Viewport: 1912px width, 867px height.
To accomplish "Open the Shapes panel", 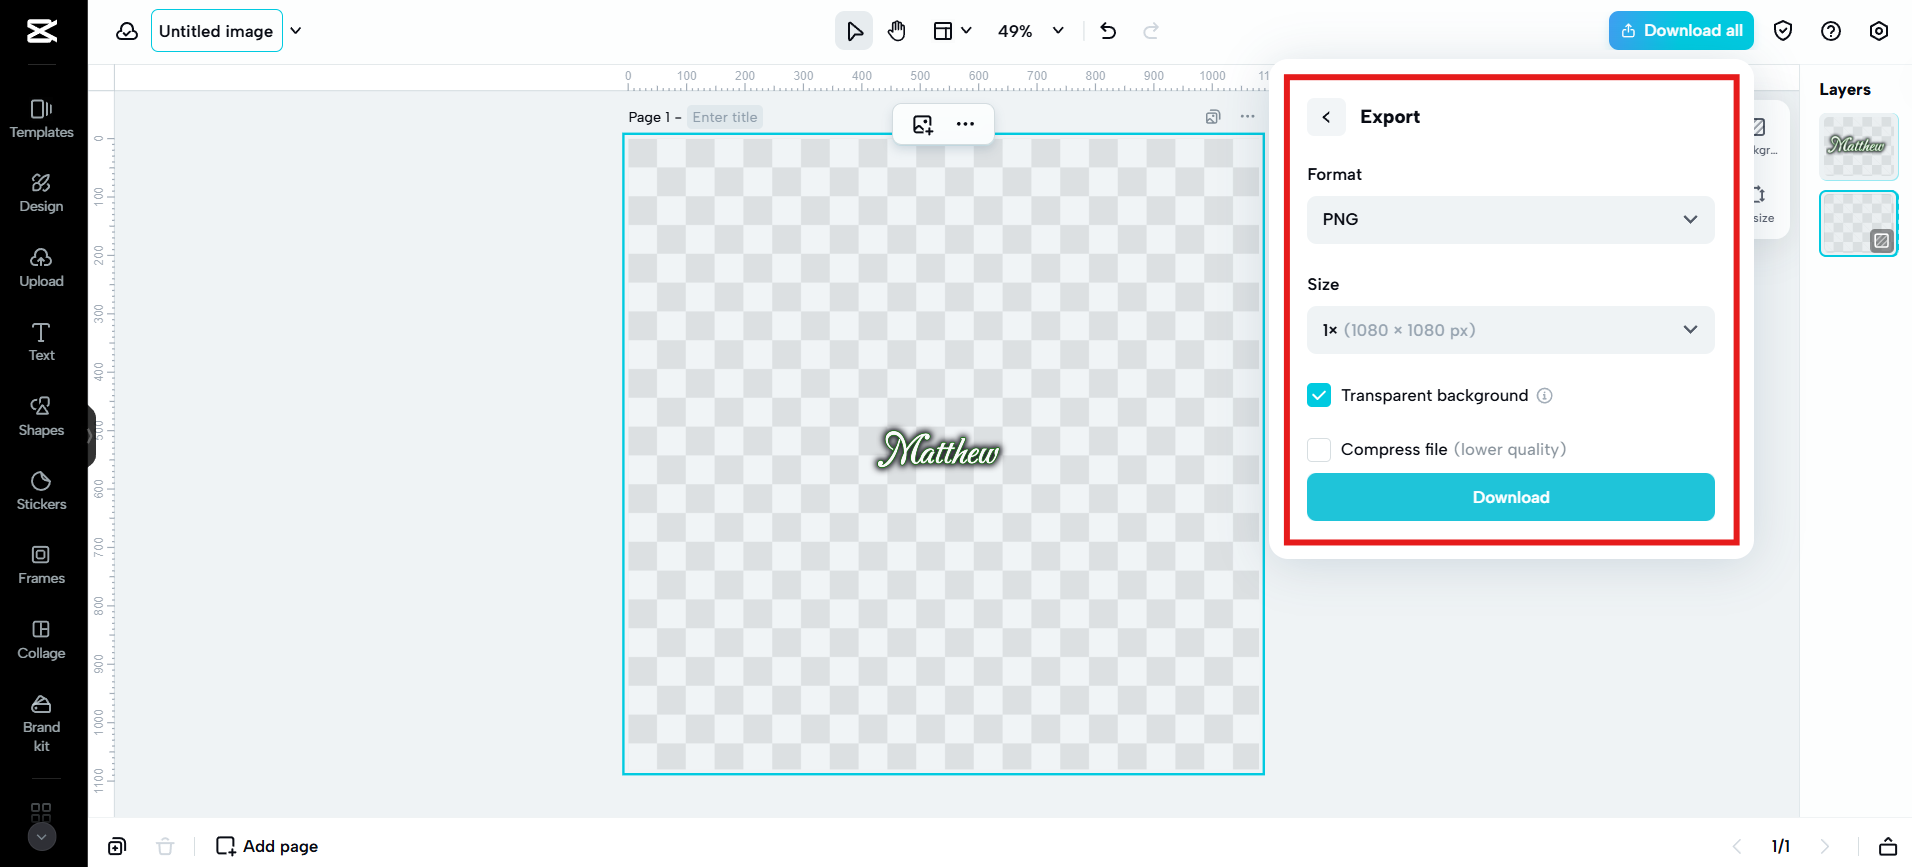I will coord(42,417).
